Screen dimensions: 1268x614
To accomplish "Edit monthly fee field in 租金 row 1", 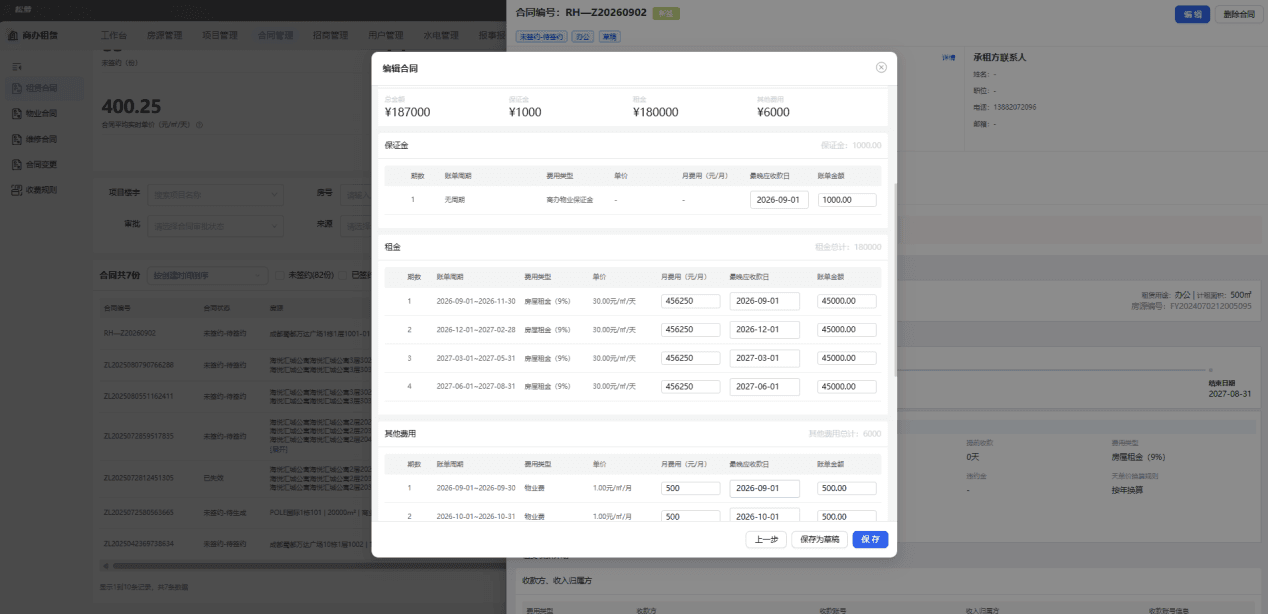I will pyautogui.click(x=690, y=301).
